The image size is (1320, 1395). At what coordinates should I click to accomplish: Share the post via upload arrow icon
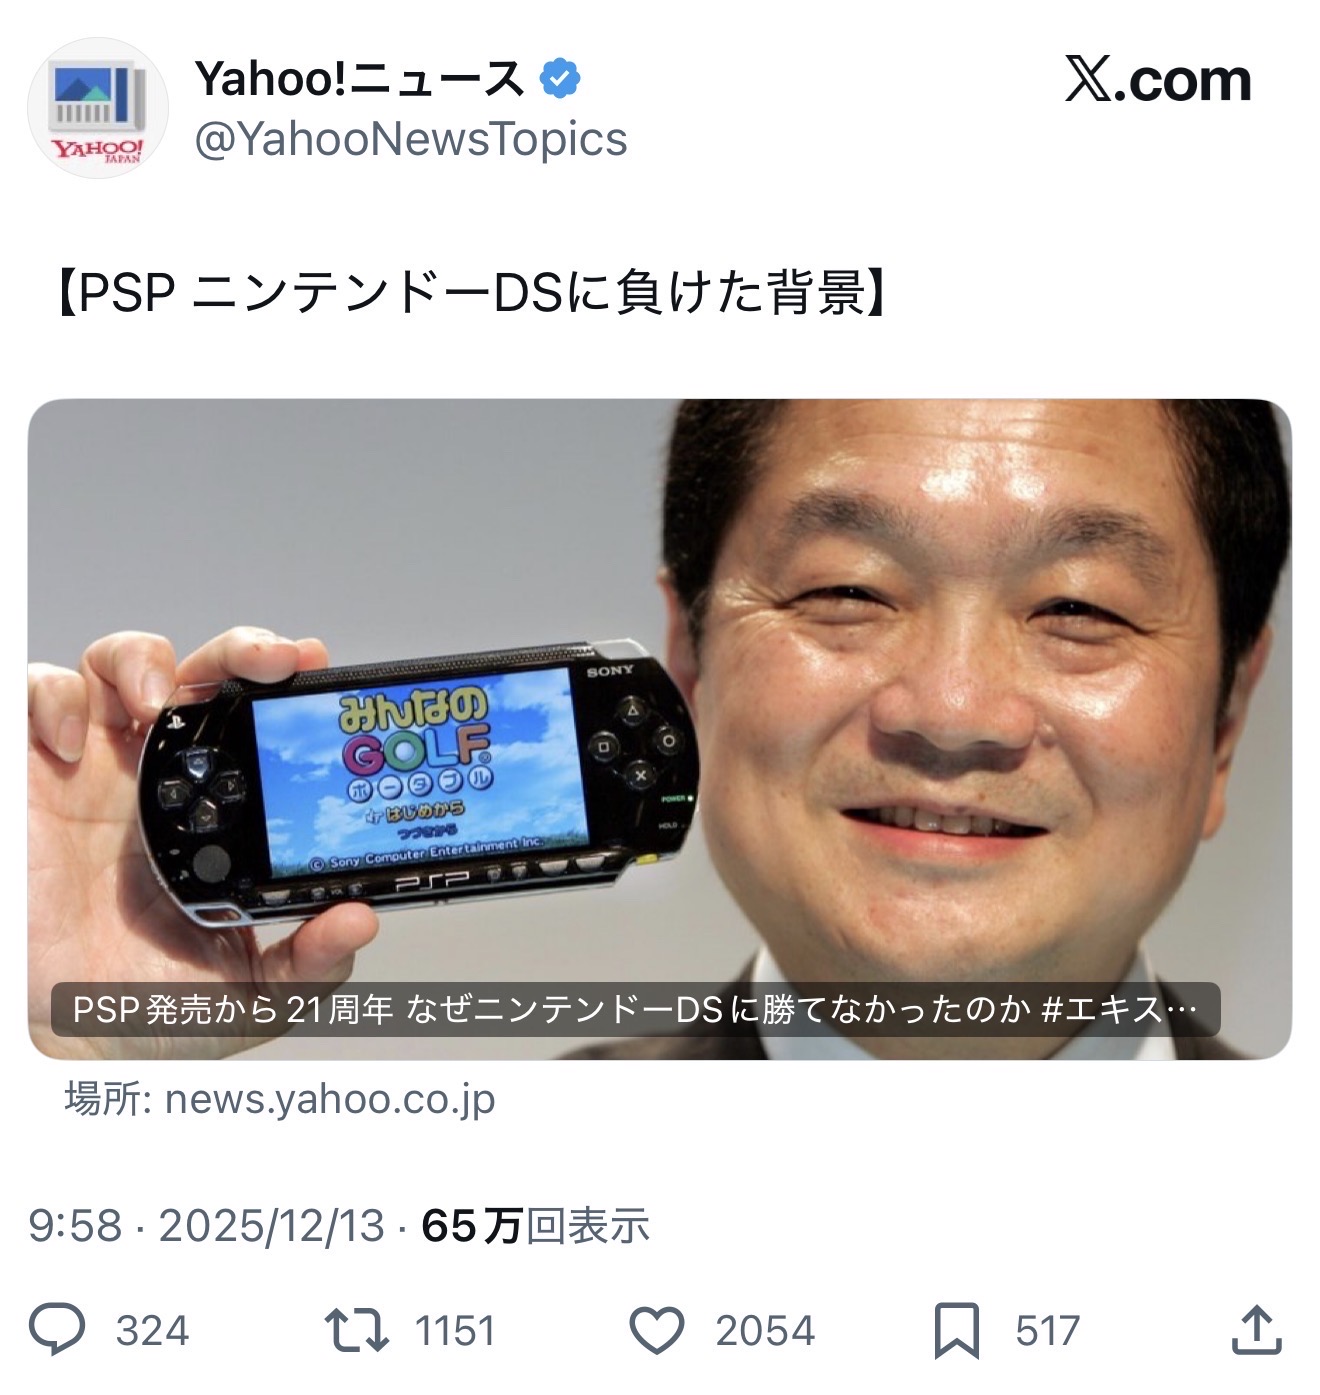tap(1256, 1330)
